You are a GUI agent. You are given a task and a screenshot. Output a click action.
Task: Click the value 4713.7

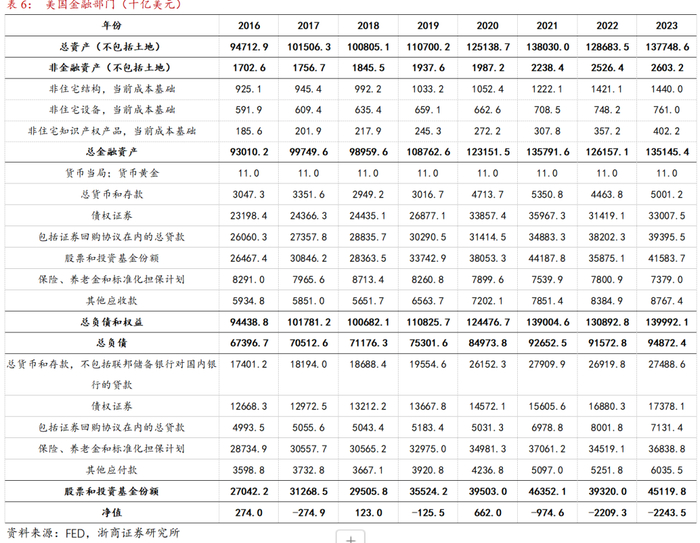click(x=488, y=195)
